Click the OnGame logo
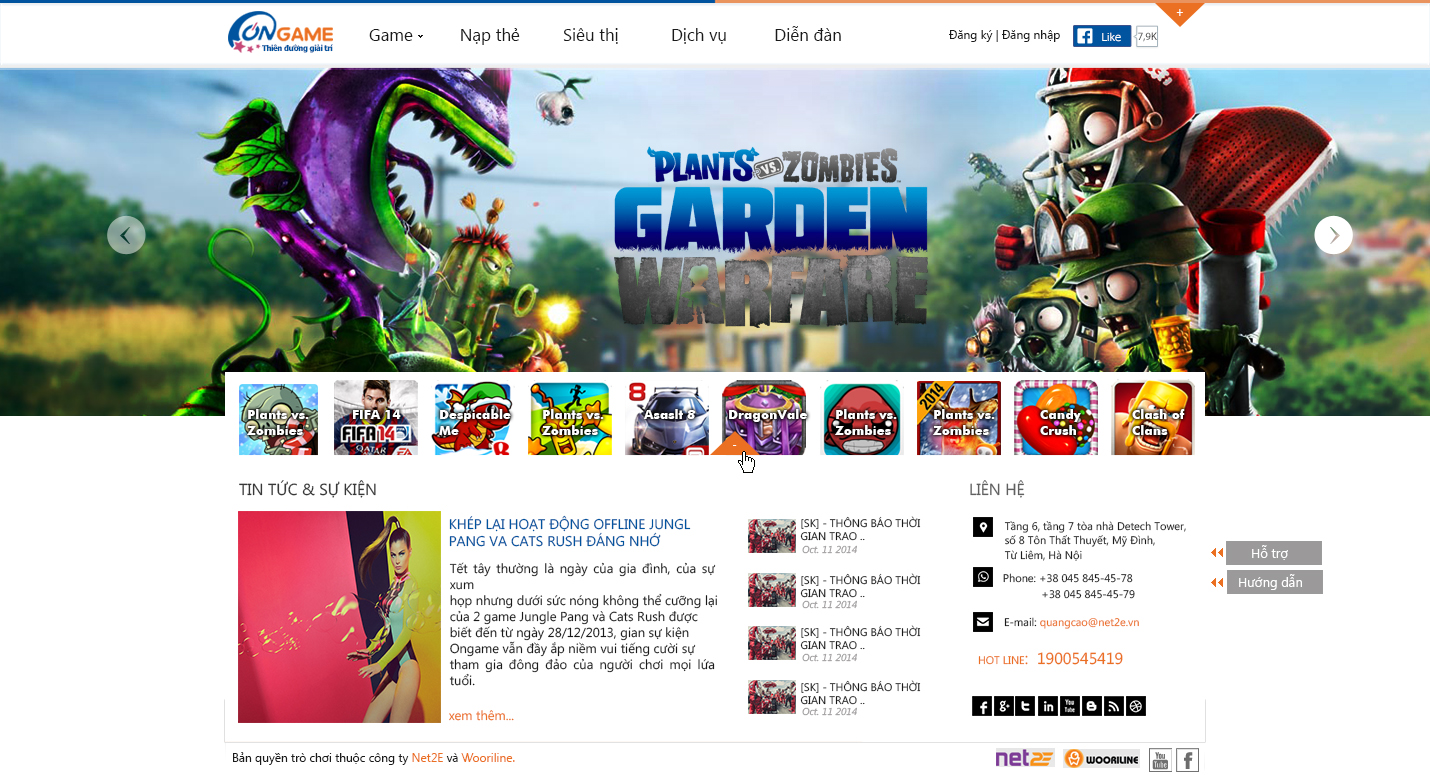 click(x=281, y=33)
